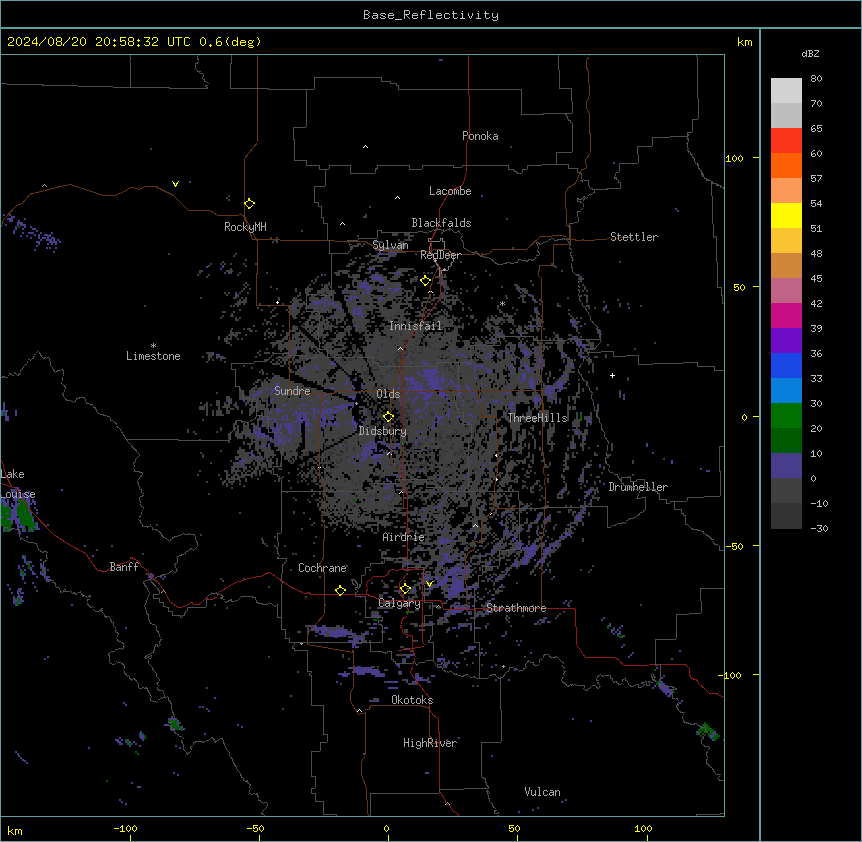Click the Didsbury label
Screen dimensions: 862x842
point(382,431)
